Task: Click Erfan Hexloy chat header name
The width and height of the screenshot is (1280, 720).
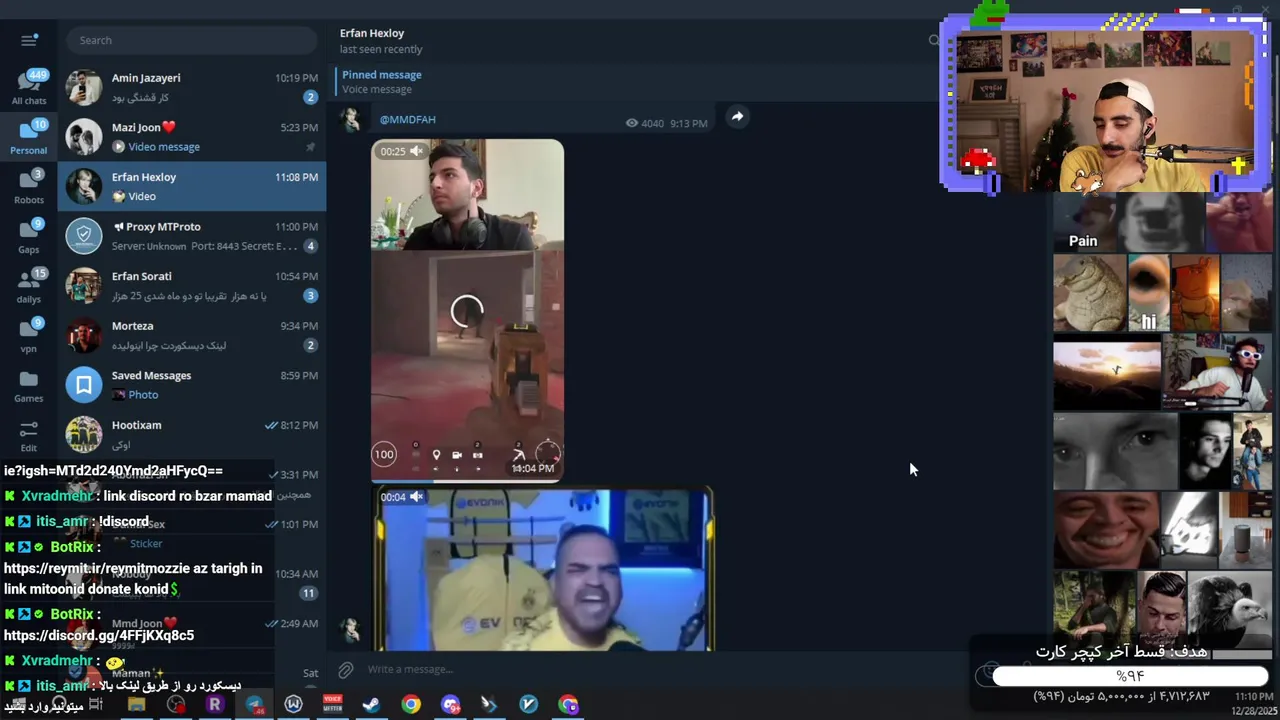Action: 372,33
